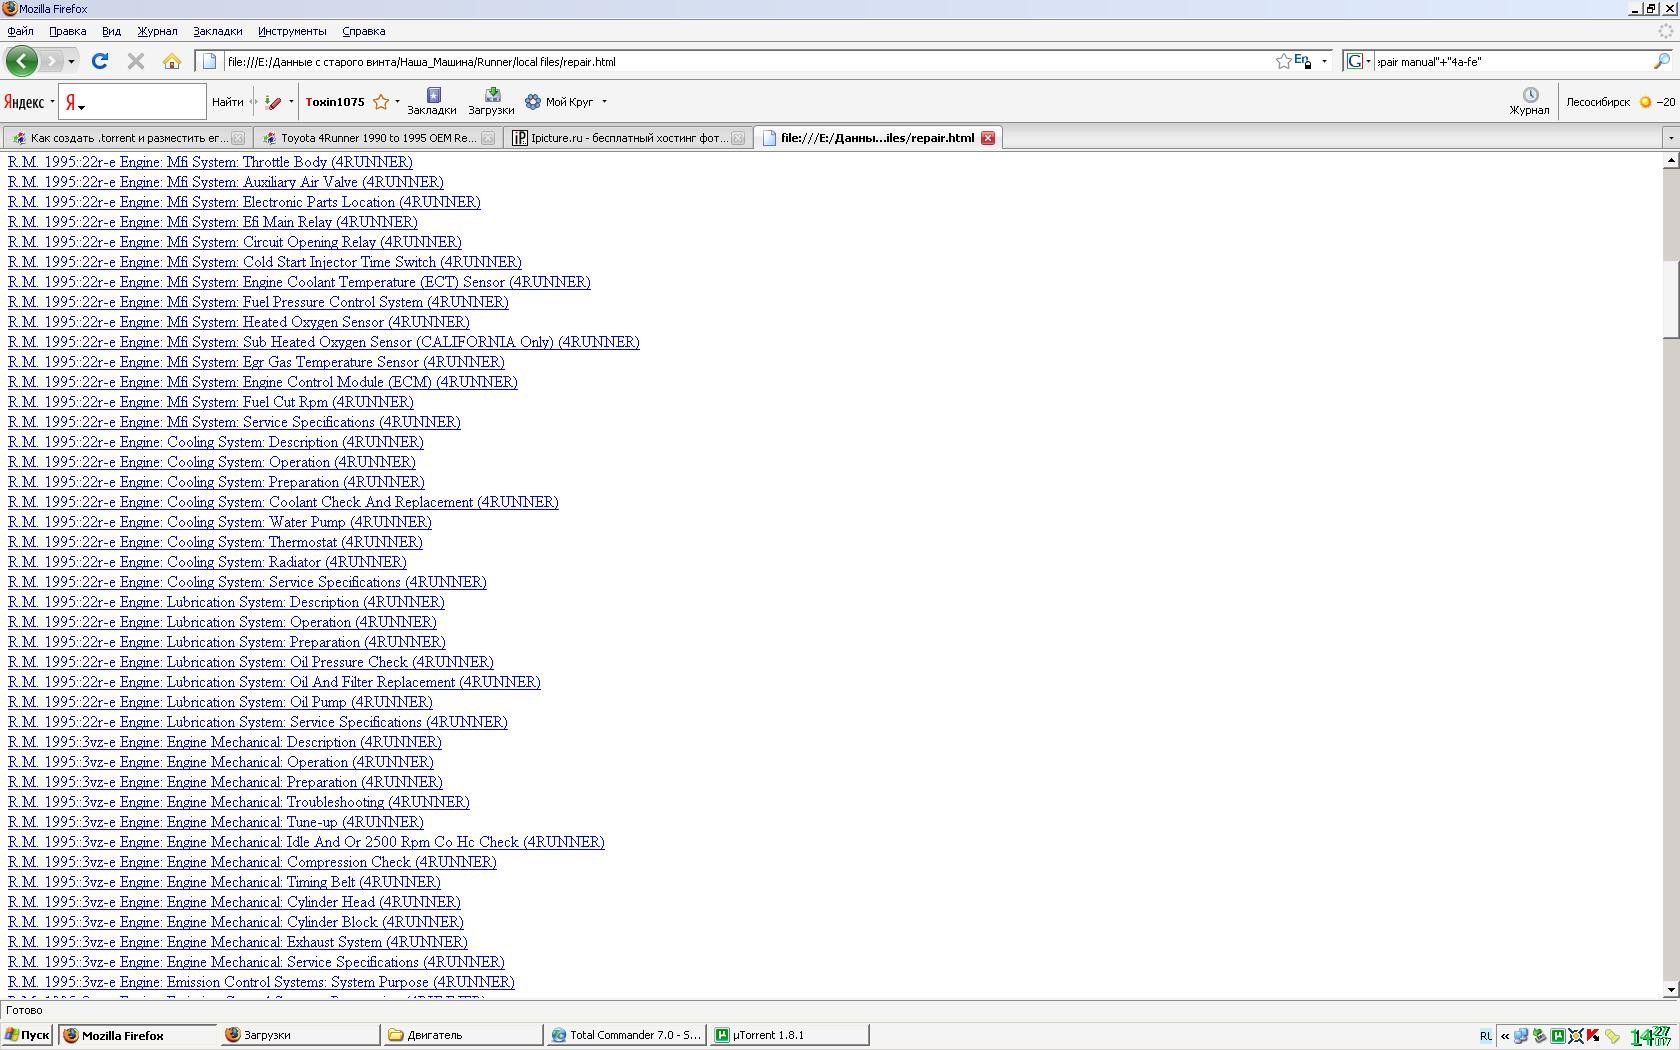Viewport: 1680px width, 1050px height.
Task: Open link Mfi System: Throttle Body
Action: (x=210, y=162)
